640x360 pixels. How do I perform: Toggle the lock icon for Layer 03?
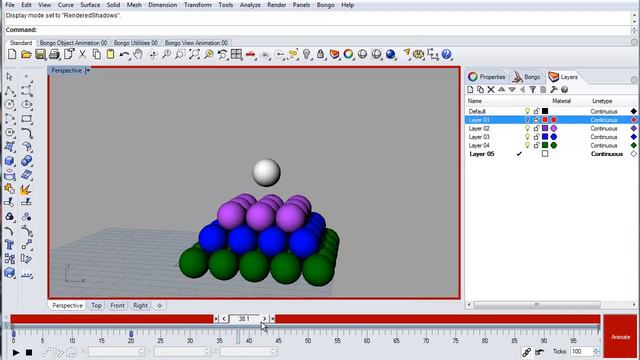(x=536, y=137)
